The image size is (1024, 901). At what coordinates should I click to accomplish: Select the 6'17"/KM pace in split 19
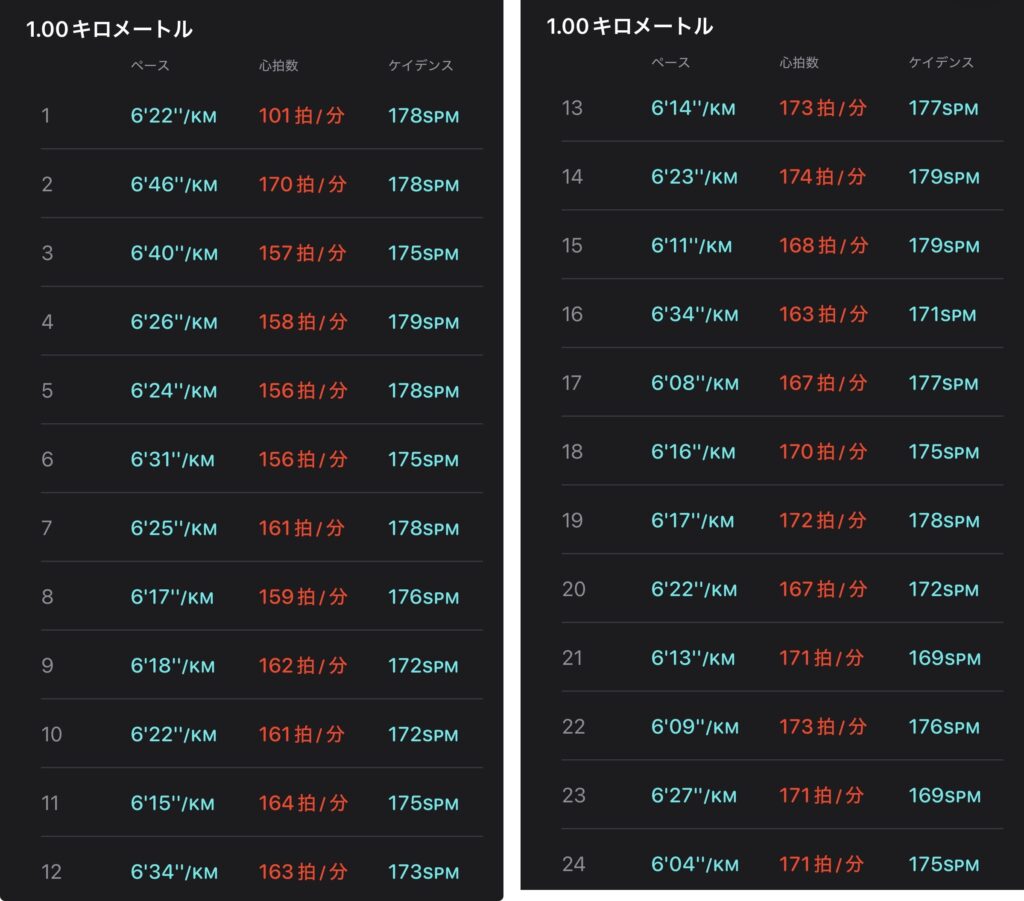pos(692,520)
